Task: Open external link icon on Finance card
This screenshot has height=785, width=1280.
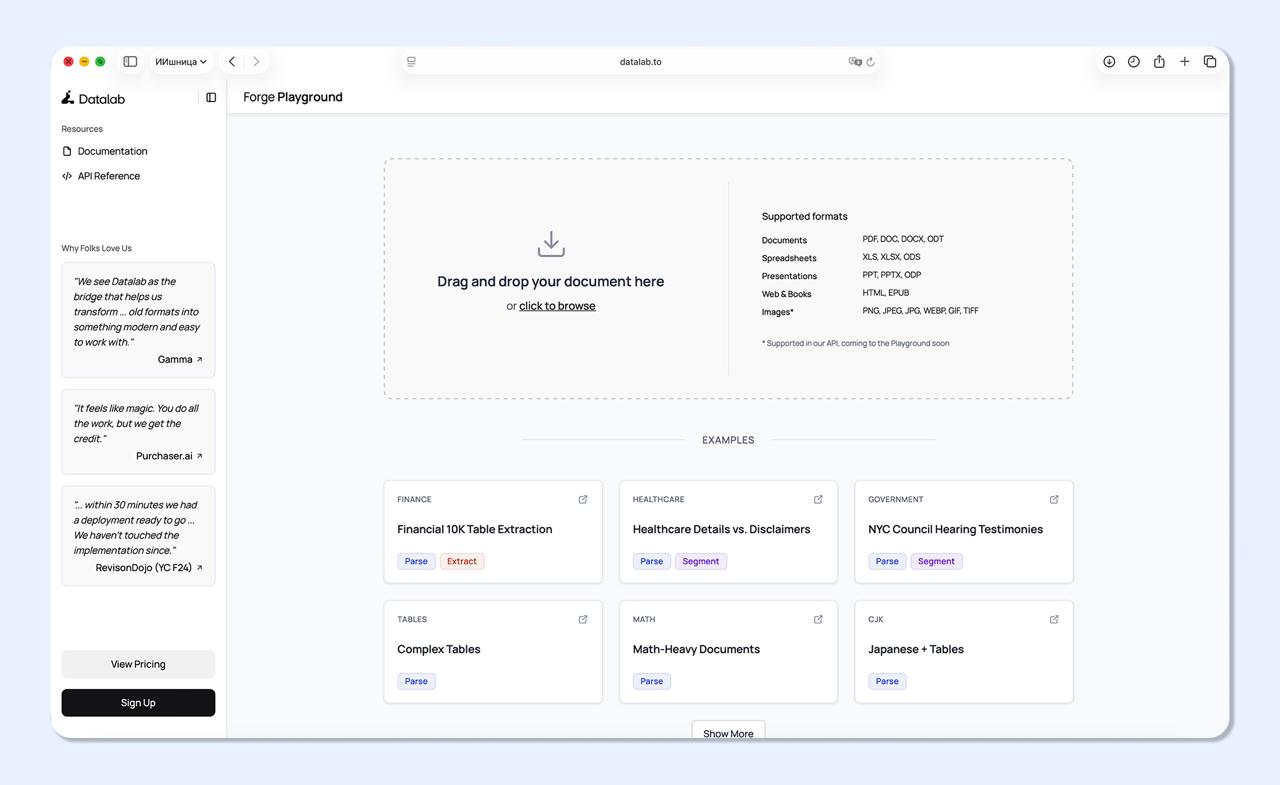Action: [x=583, y=499]
